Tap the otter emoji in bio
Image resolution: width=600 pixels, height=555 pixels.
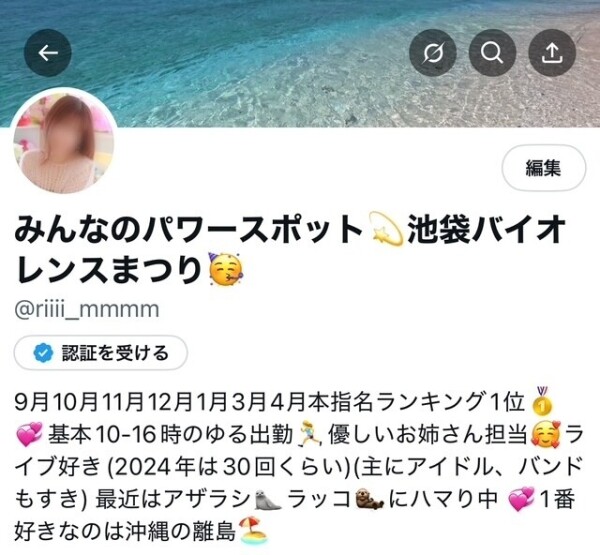click(369, 500)
